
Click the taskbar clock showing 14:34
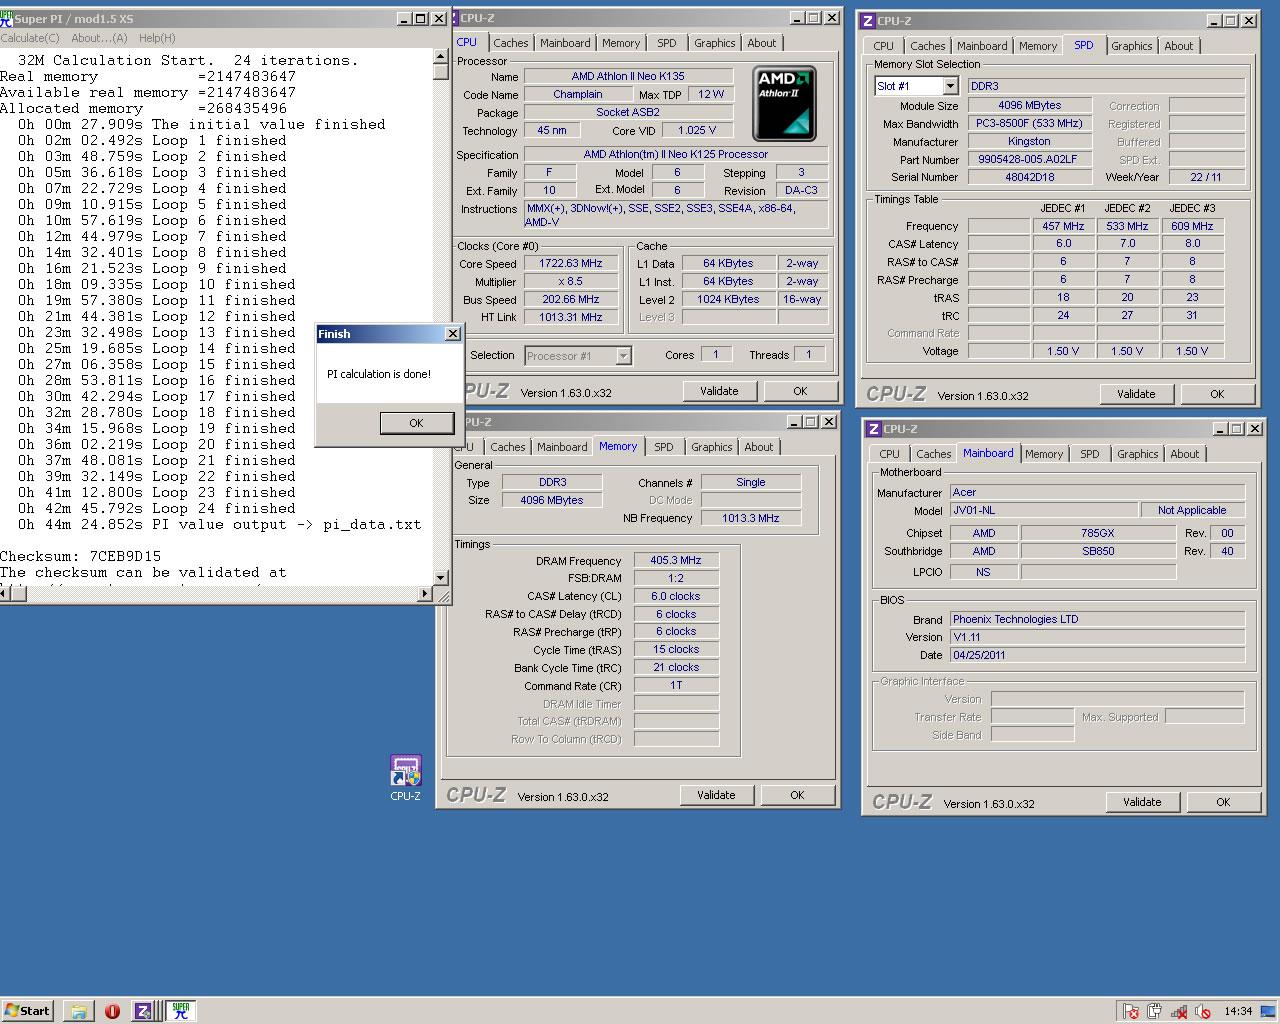(x=1238, y=1011)
